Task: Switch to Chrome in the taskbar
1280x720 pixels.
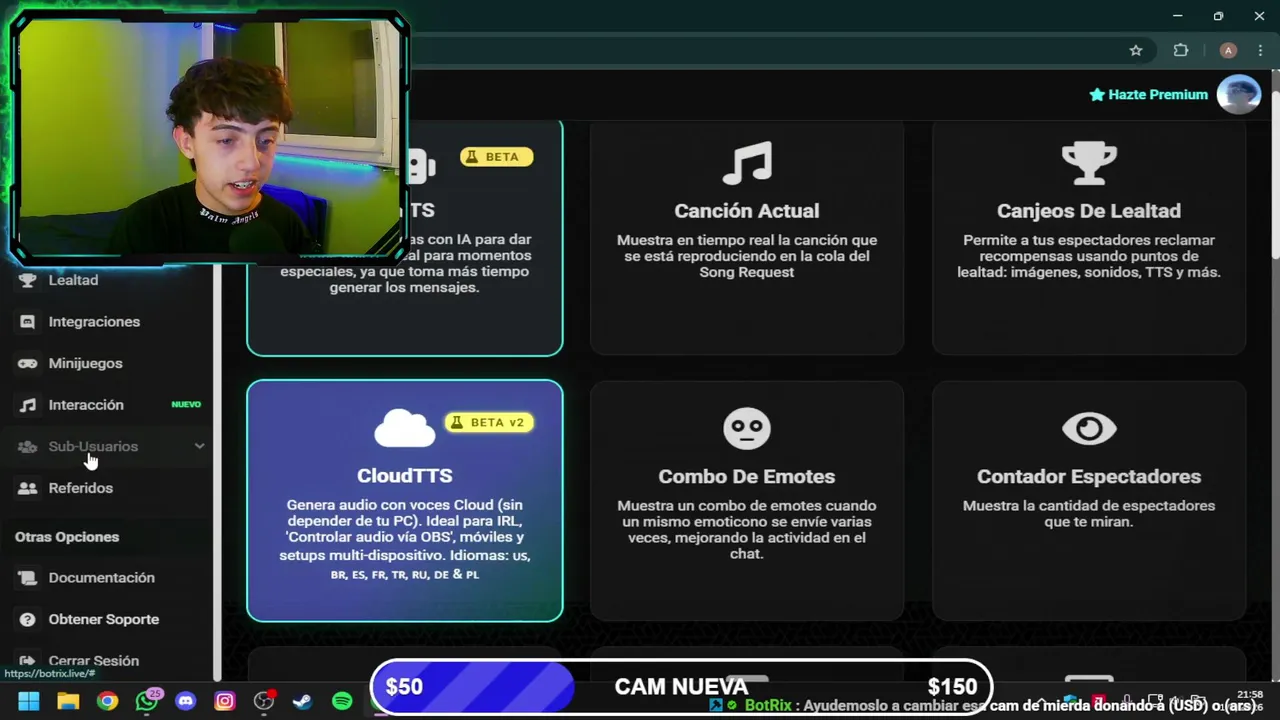Action: click(x=107, y=701)
